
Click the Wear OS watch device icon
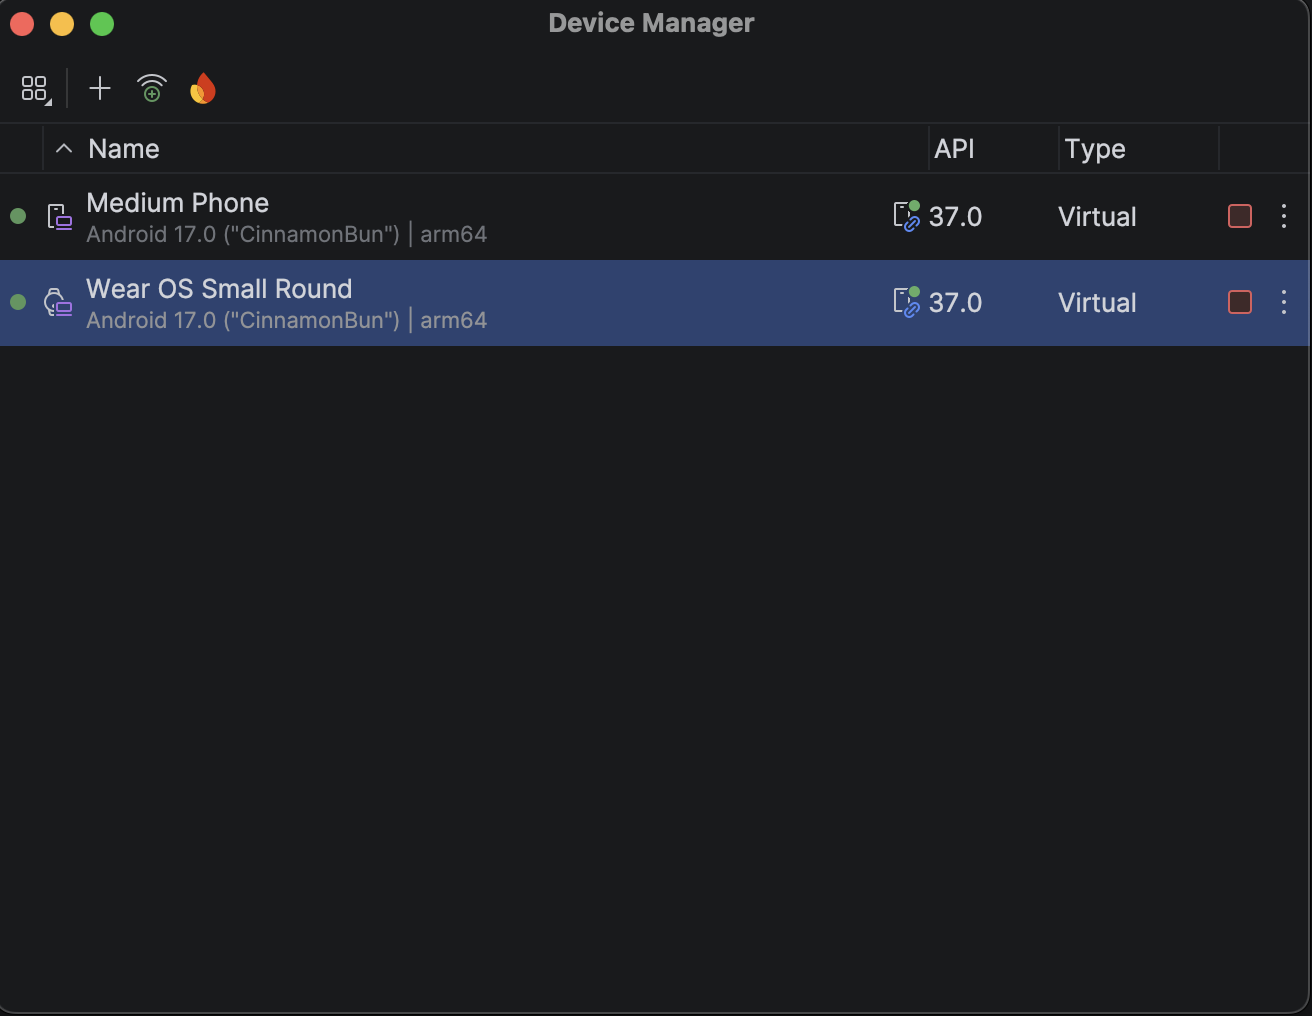click(x=59, y=303)
